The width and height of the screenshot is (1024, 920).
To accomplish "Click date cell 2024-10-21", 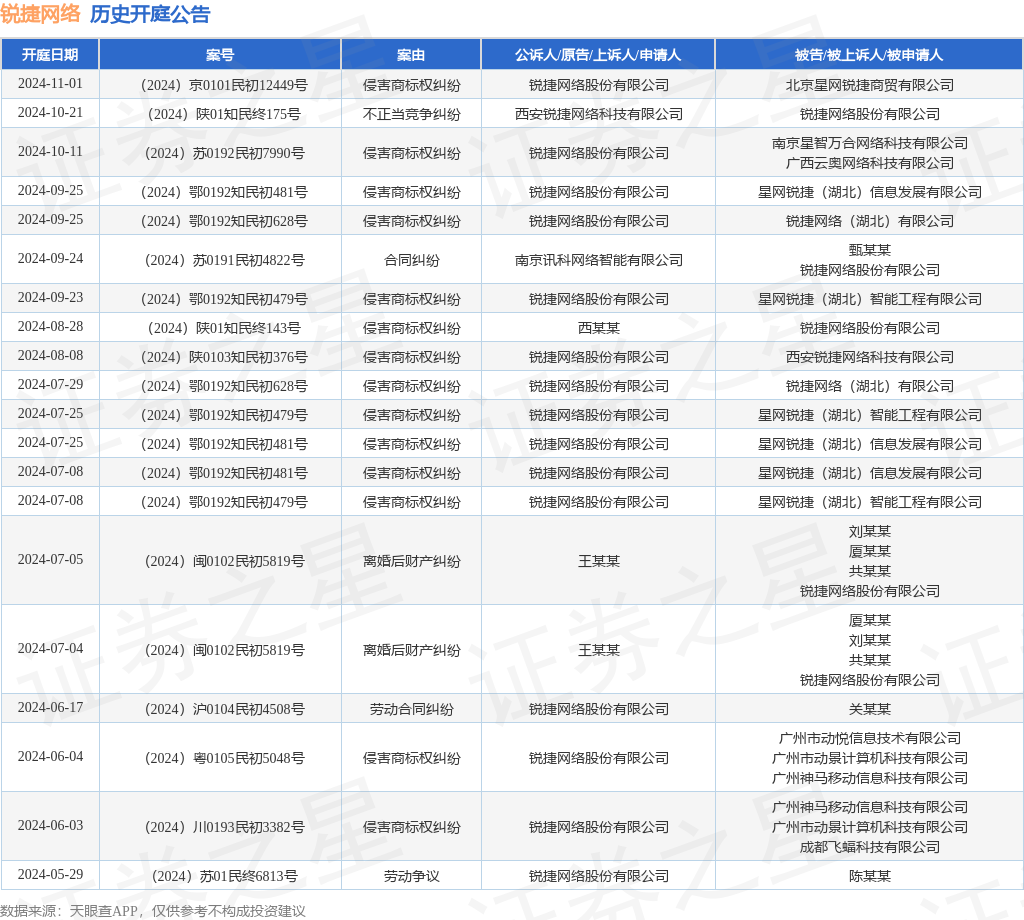I will point(50,112).
